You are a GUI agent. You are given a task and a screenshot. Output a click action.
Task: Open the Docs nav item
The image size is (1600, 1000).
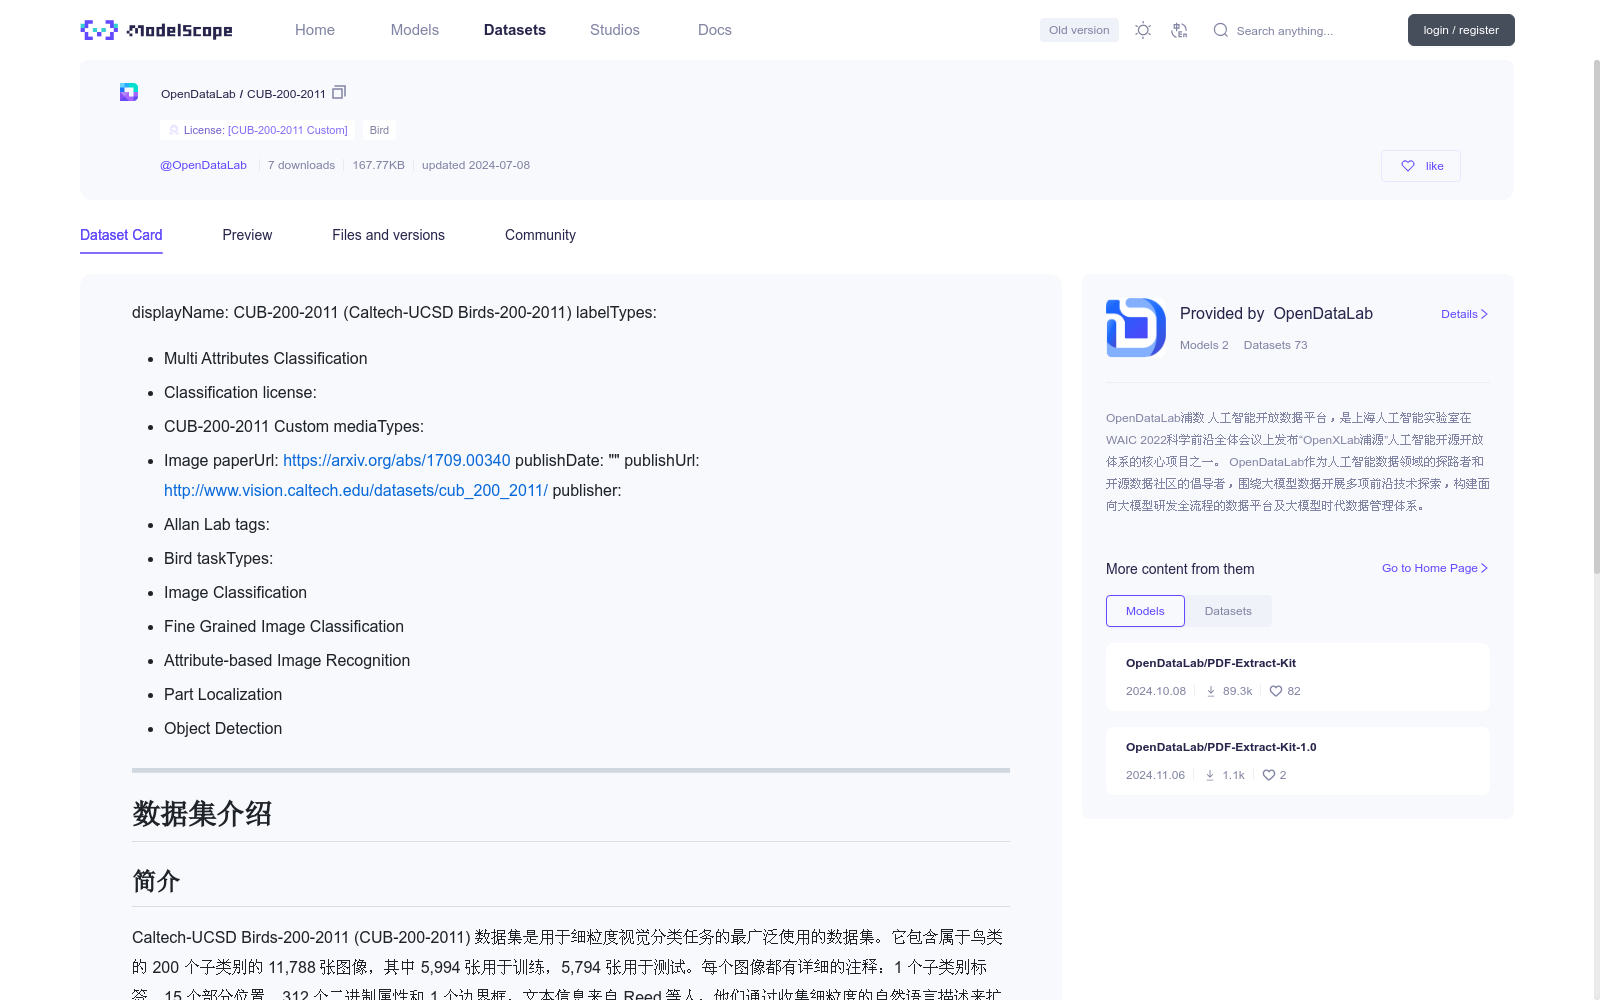(715, 30)
